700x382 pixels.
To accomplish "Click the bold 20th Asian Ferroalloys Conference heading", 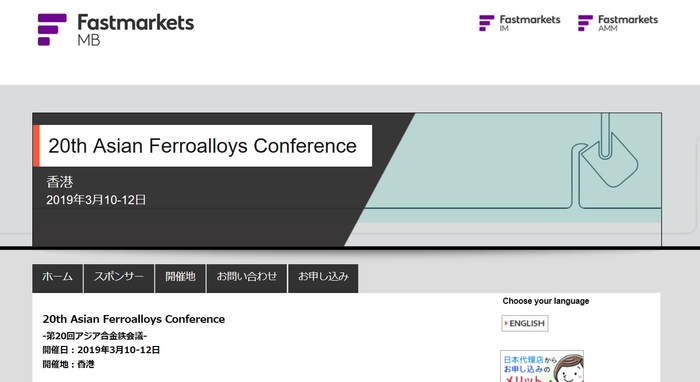I will click(x=134, y=319).
